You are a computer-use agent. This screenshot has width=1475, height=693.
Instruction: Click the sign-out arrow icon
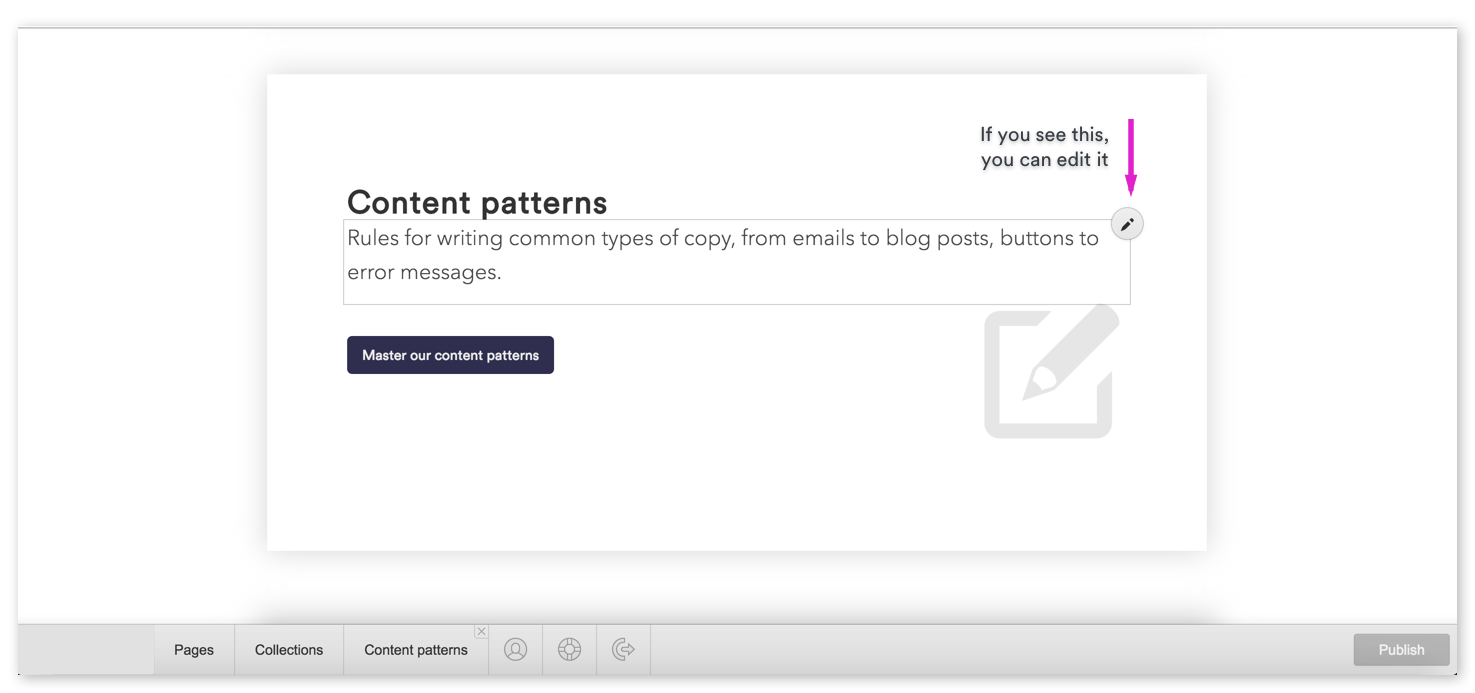coord(622,649)
